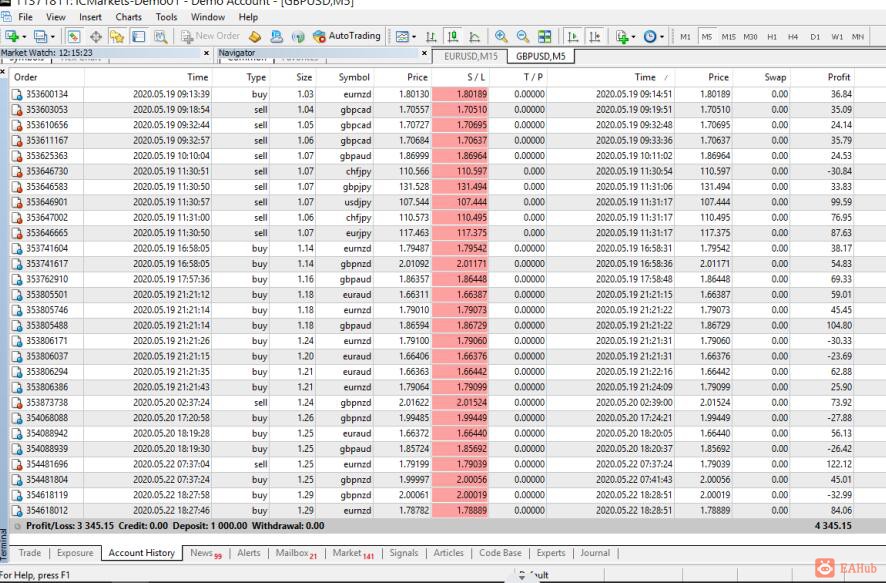This screenshot has height=583, width=886.
Task: Sort by the Profit column header
Action: tap(839, 77)
